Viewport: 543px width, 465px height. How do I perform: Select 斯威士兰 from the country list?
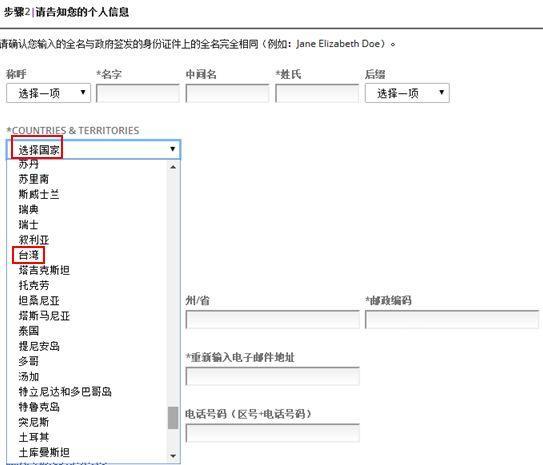[39, 194]
